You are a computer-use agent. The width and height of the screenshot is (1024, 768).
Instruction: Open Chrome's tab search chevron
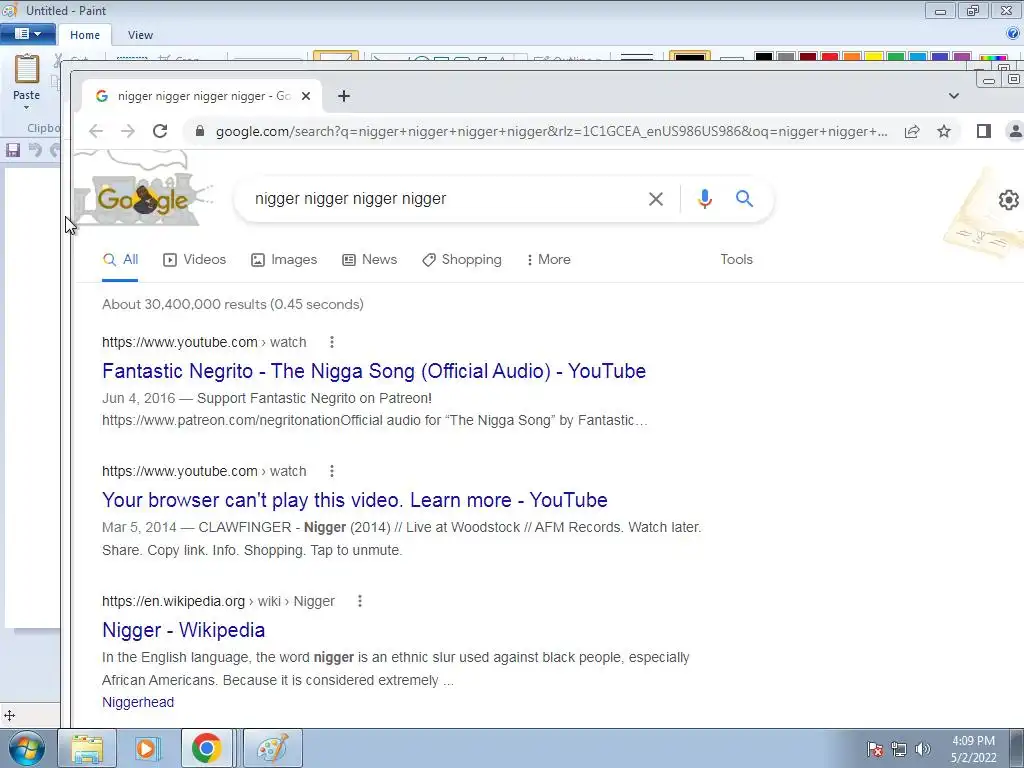[953, 96]
